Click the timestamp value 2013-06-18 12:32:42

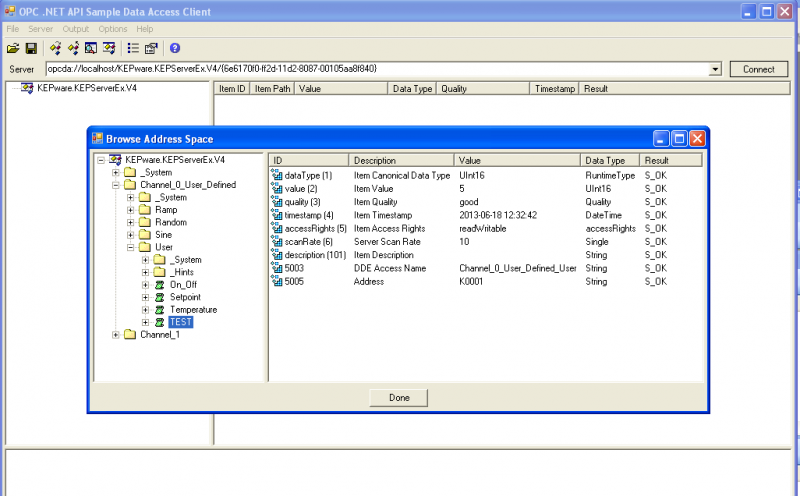click(498, 215)
